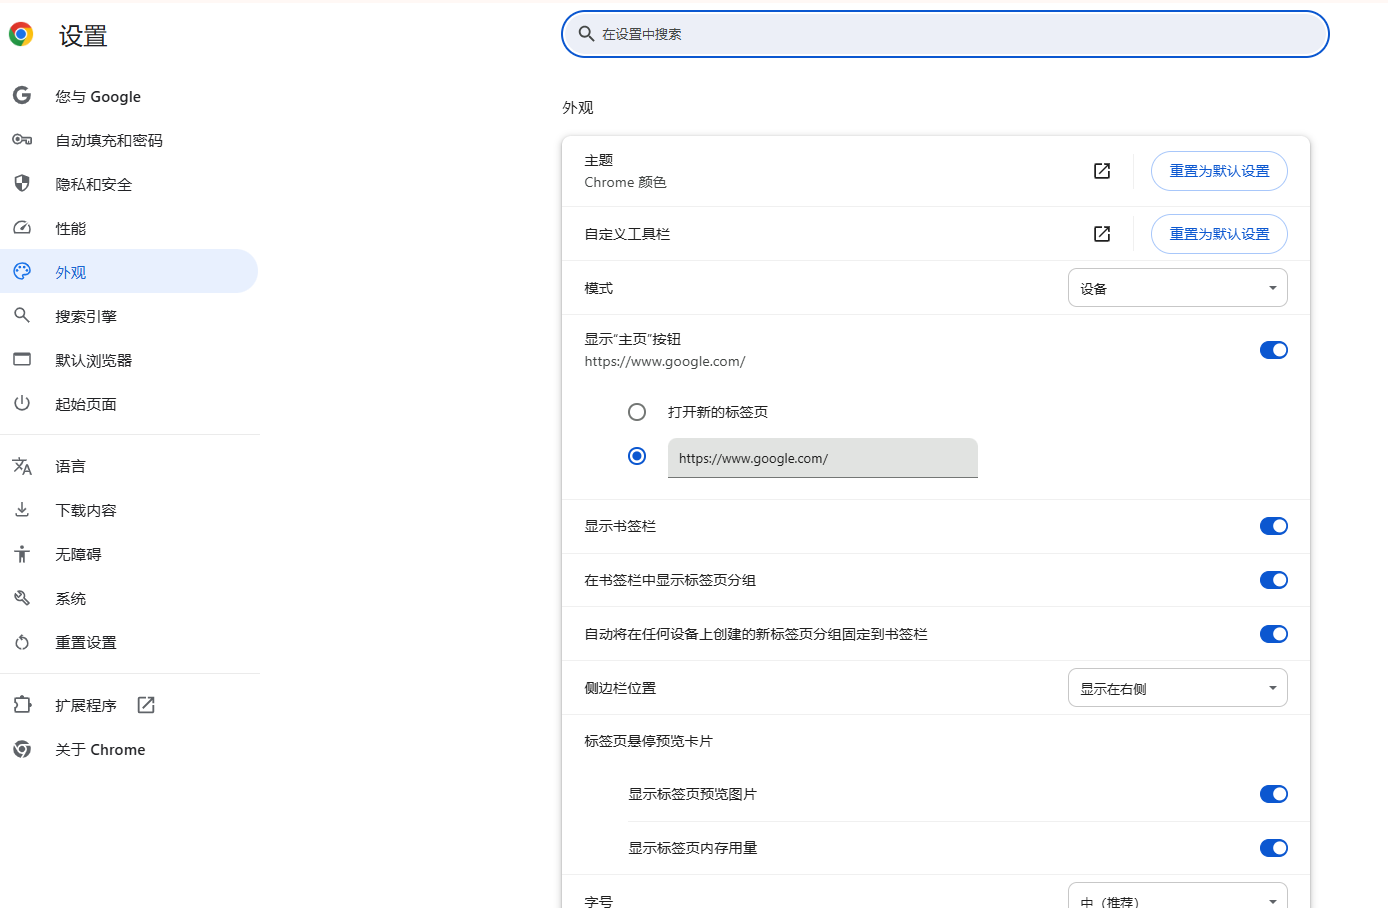Click the shield icon for 隐私和安全
The image size is (1388, 908).
tap(22, 184)
